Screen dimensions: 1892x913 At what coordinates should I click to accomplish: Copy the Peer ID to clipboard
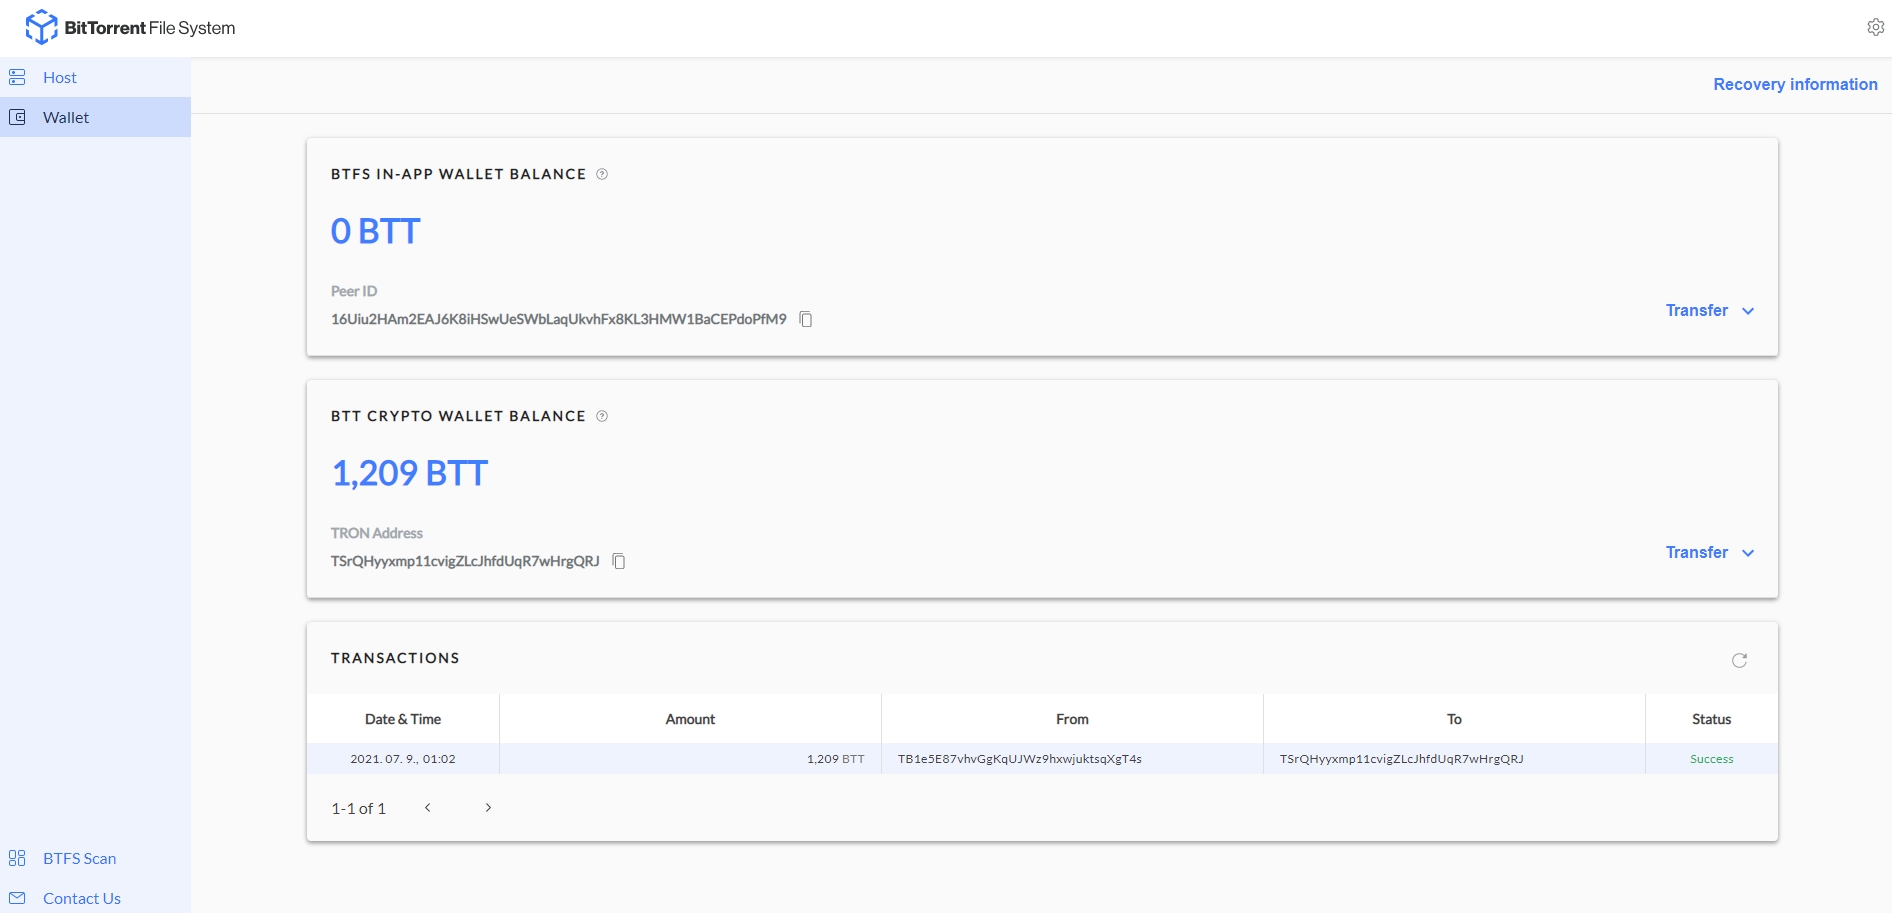pos(806,319)
